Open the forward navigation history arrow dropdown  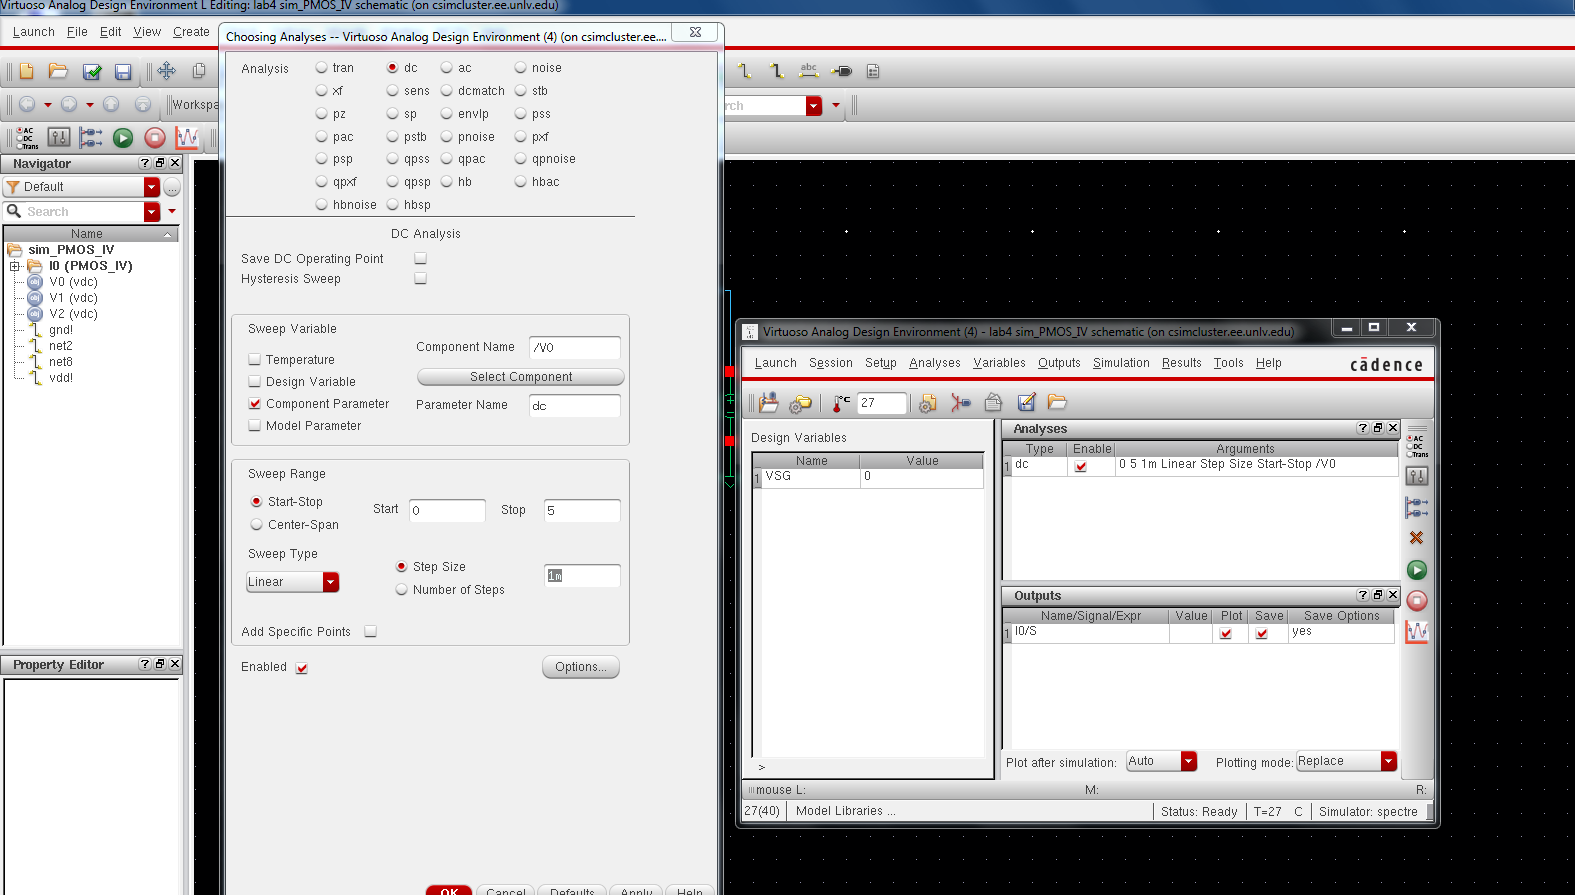pos(90,104)
